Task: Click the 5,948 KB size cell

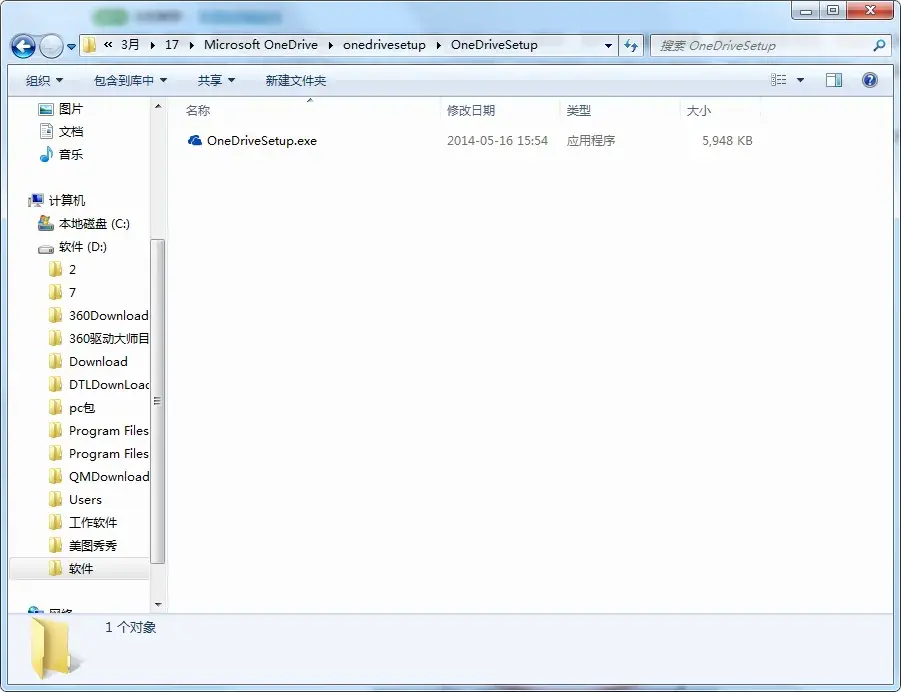Action: pyautogui.click(x=727, y=141)
